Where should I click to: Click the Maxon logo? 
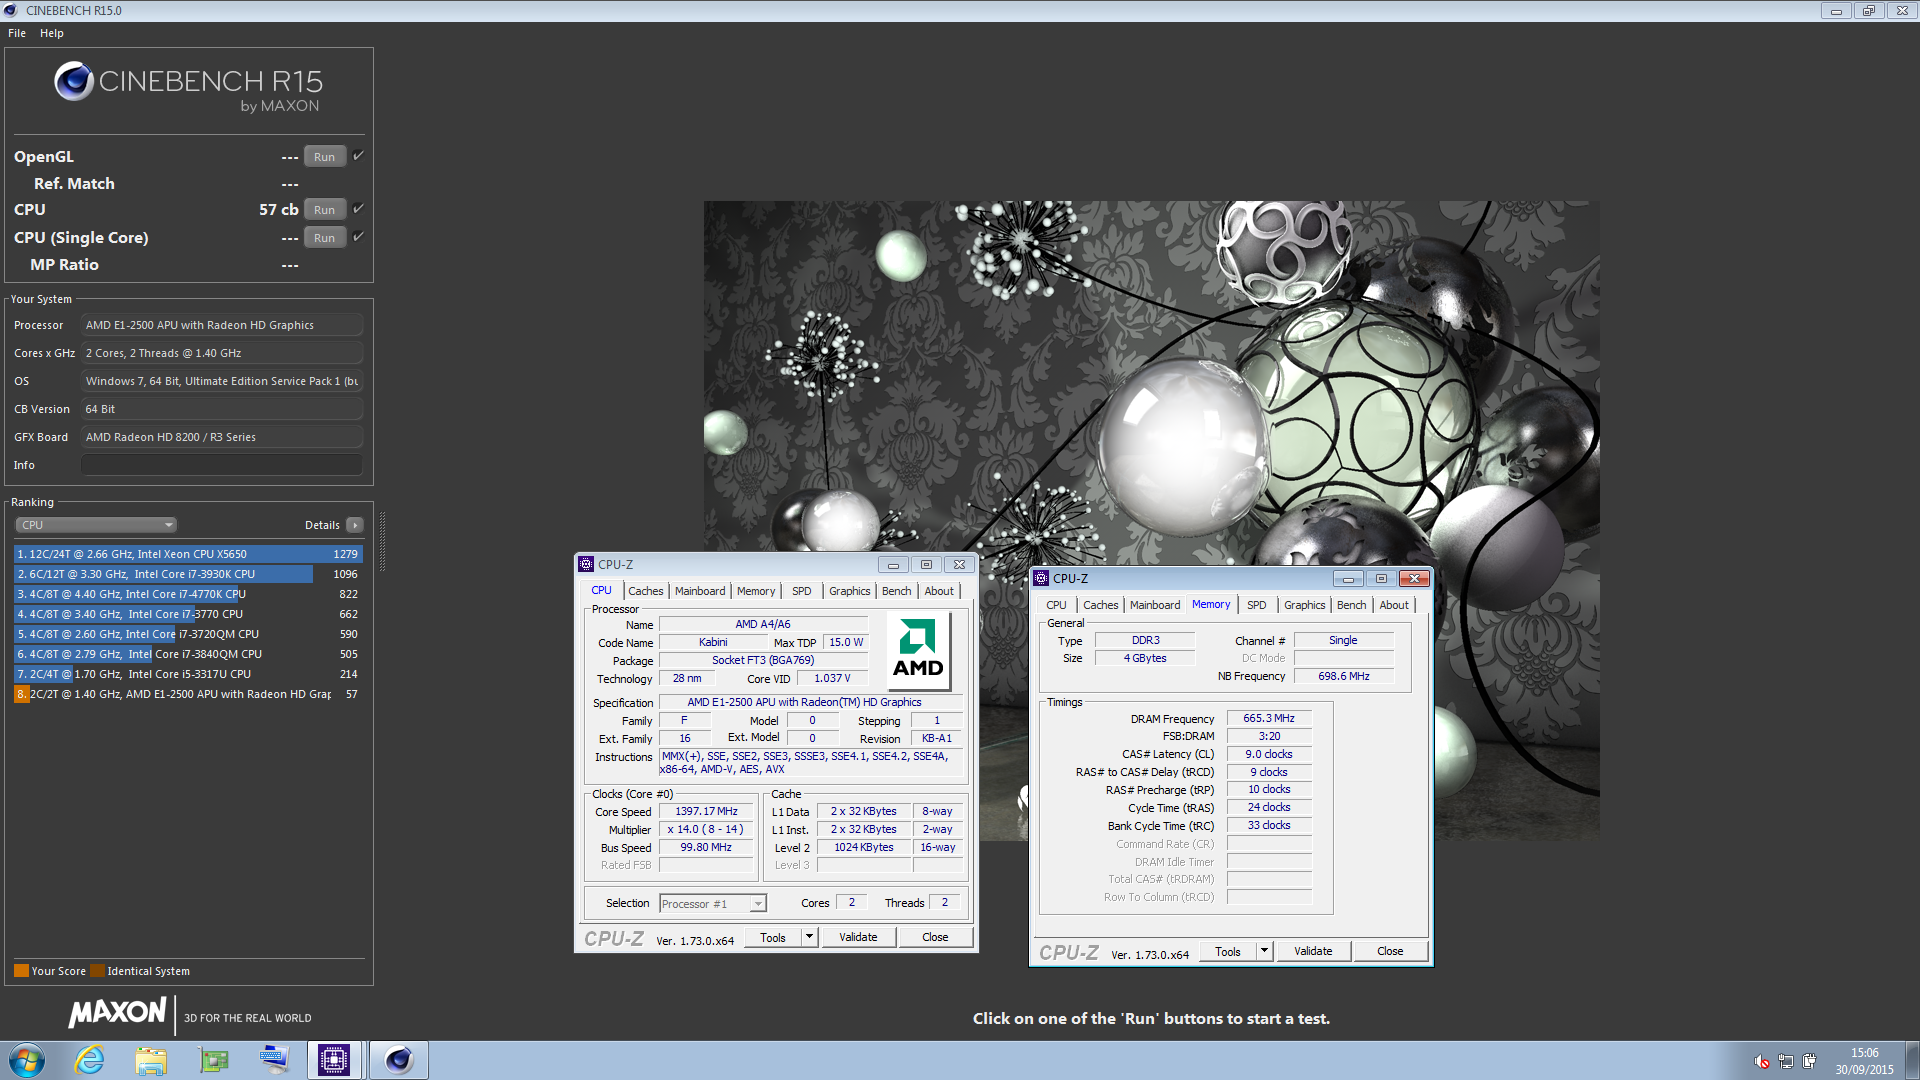(117, 1013)
